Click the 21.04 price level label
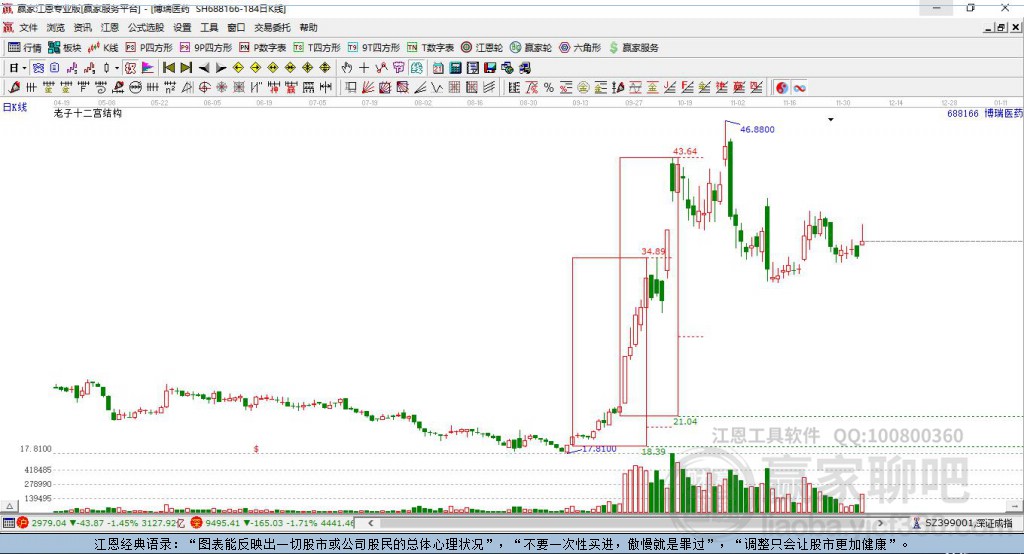Screen dimensions: 1024x554 (685, 421)
